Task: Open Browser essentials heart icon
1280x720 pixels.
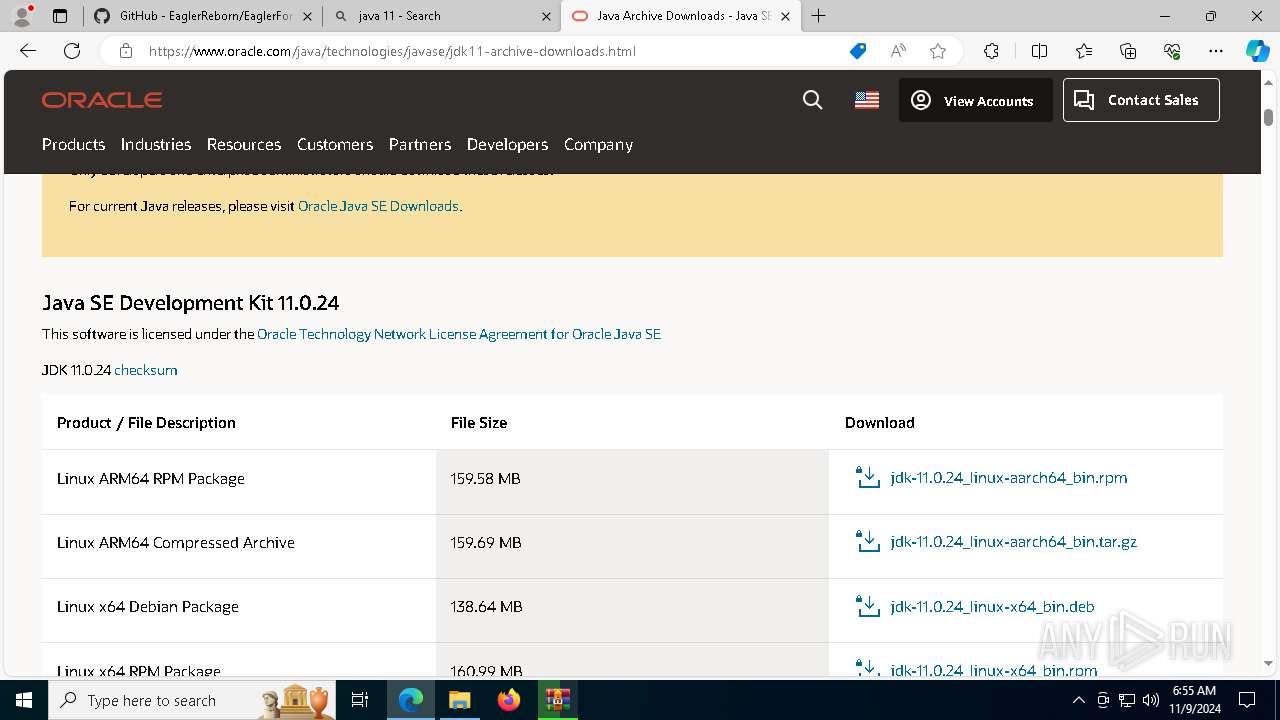Action: pos(1172,51)
